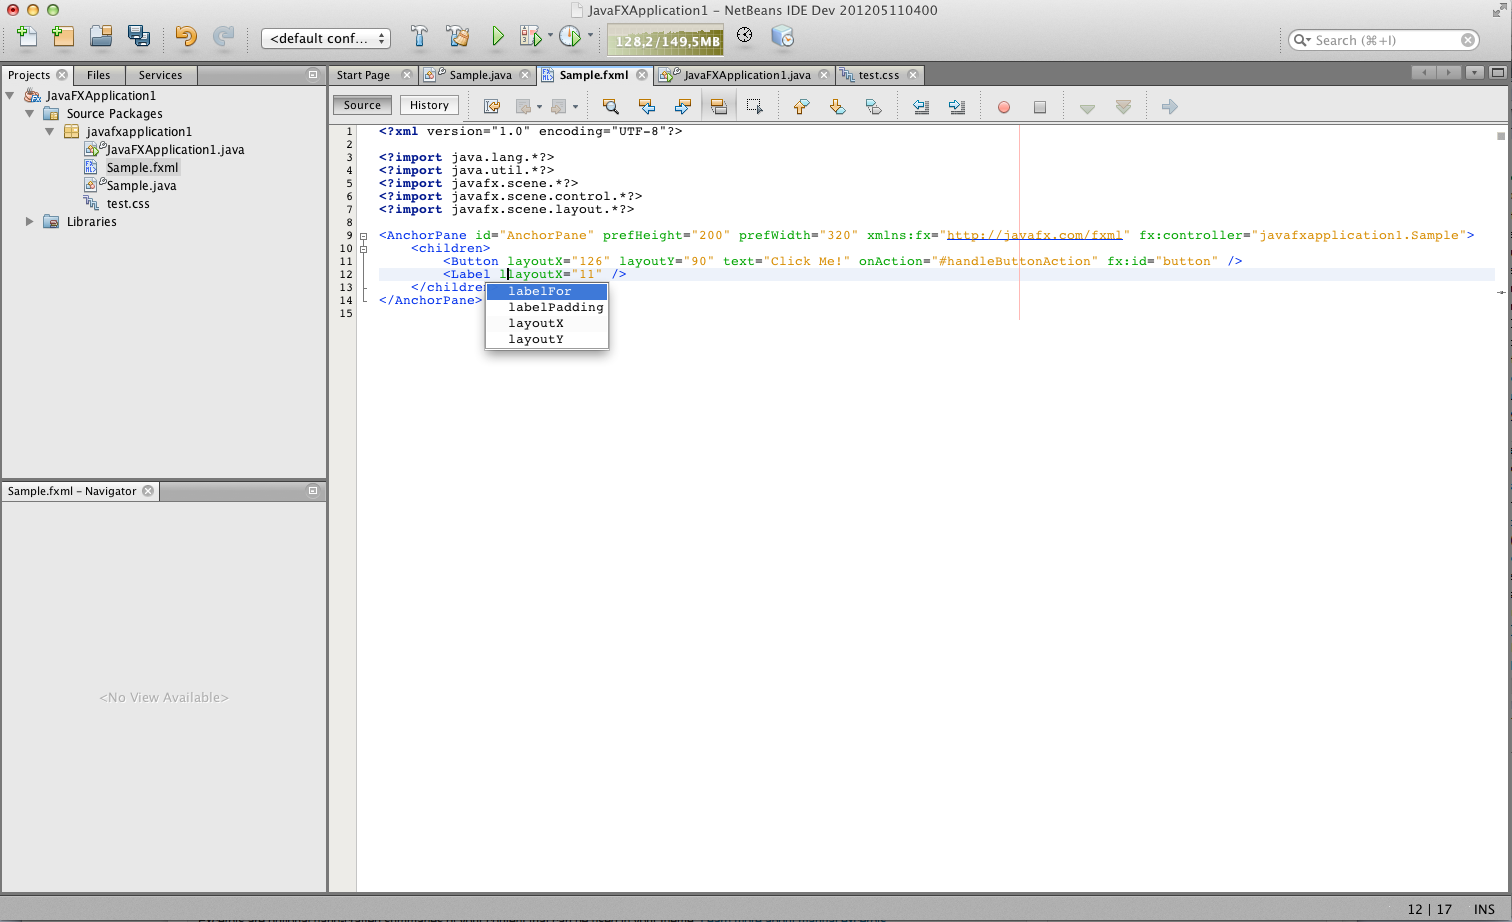1512x922 pixels.
Task: Start macro recording with red circle
Action: 1004,107
